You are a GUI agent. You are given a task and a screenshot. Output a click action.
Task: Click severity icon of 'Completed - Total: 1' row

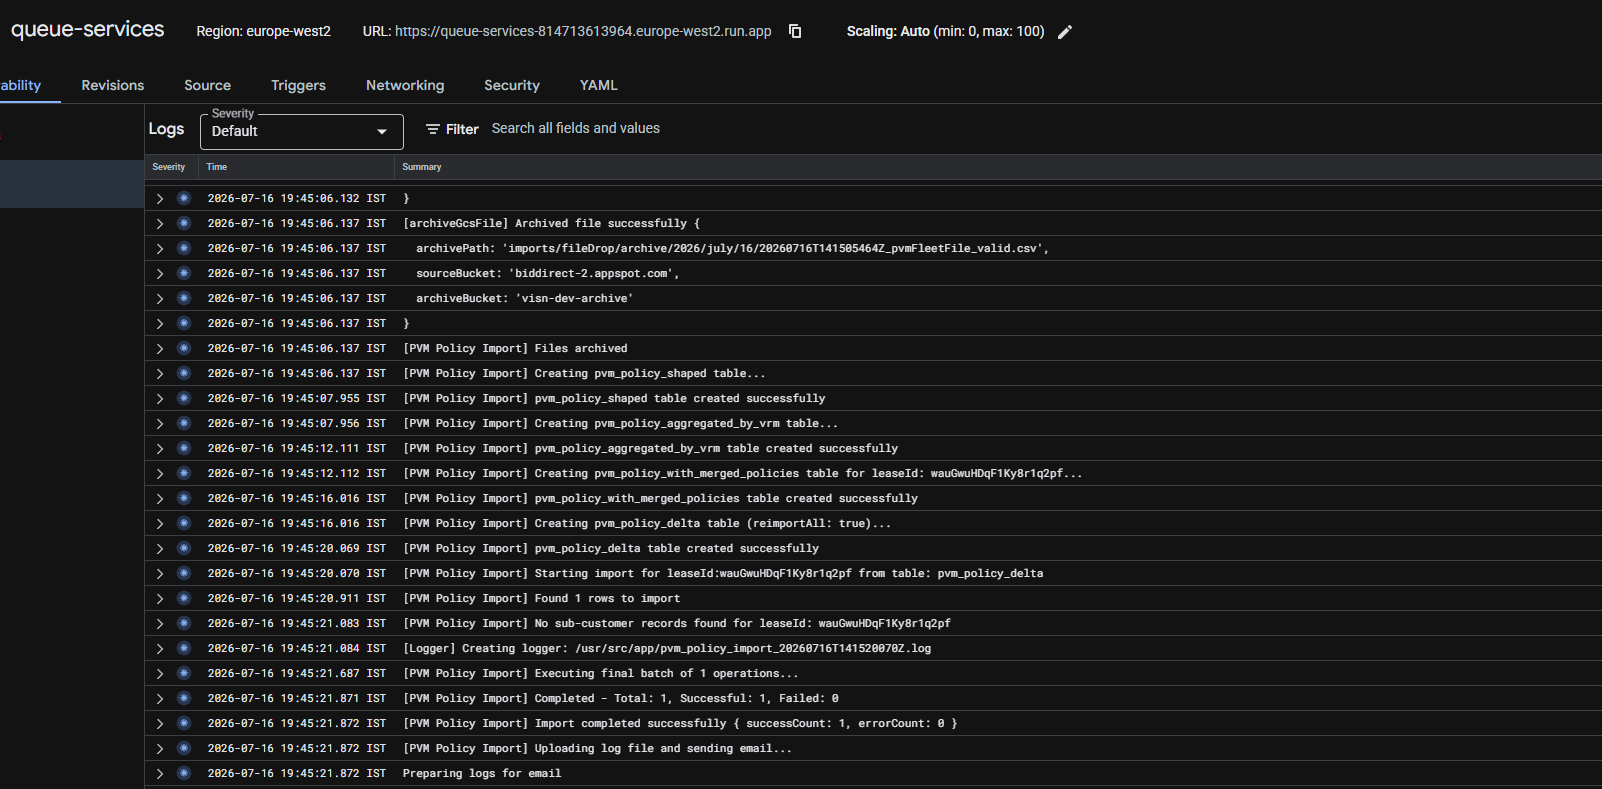184,698
